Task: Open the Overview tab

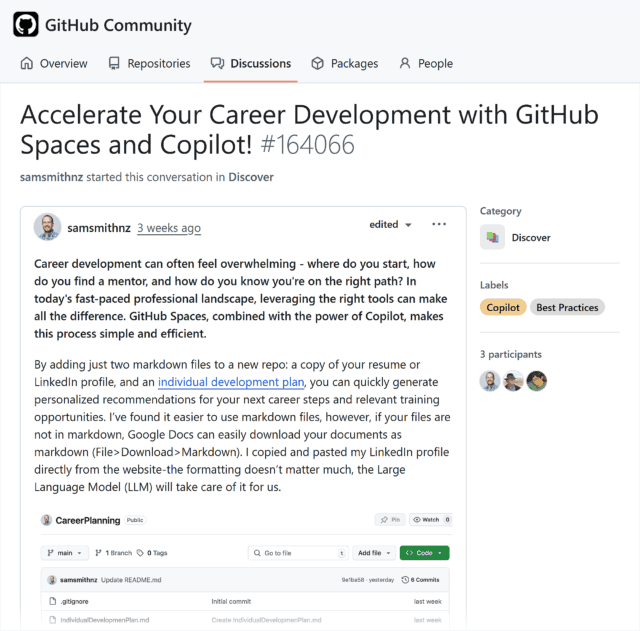Action: point(54,64)
